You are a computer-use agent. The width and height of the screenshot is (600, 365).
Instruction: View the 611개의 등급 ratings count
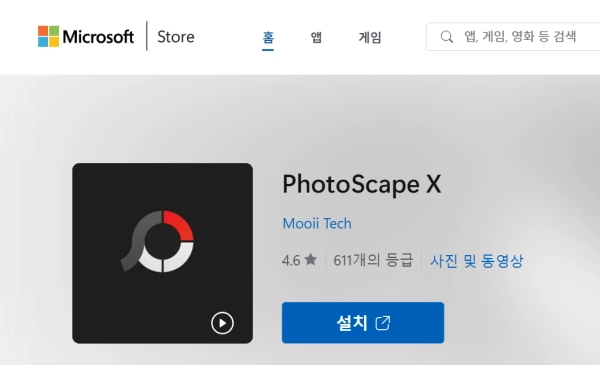373,260
